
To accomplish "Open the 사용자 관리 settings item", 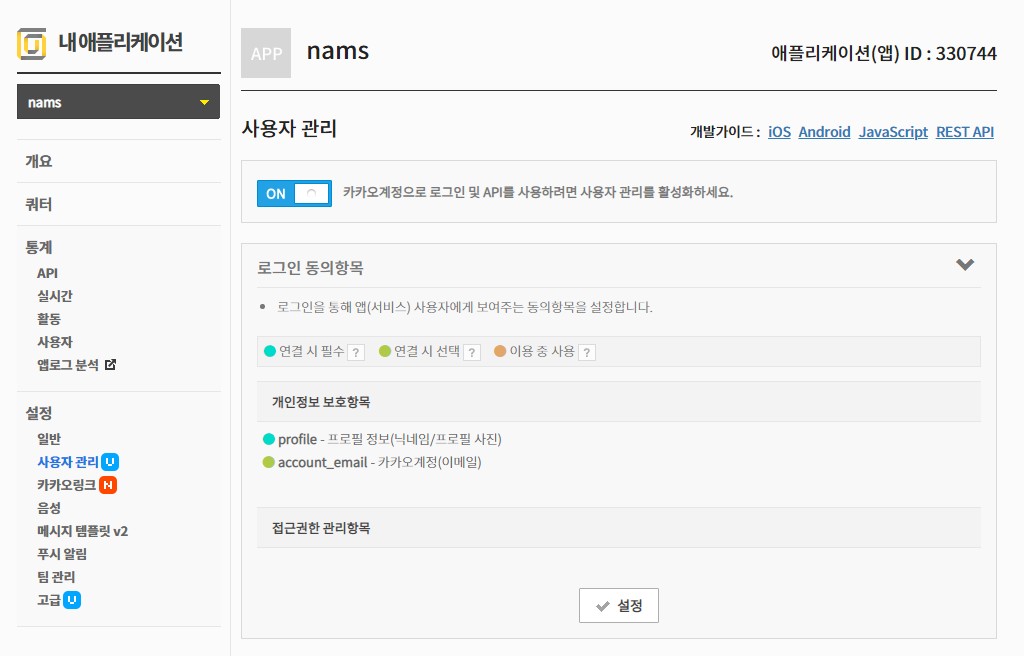I will (68, 462).
